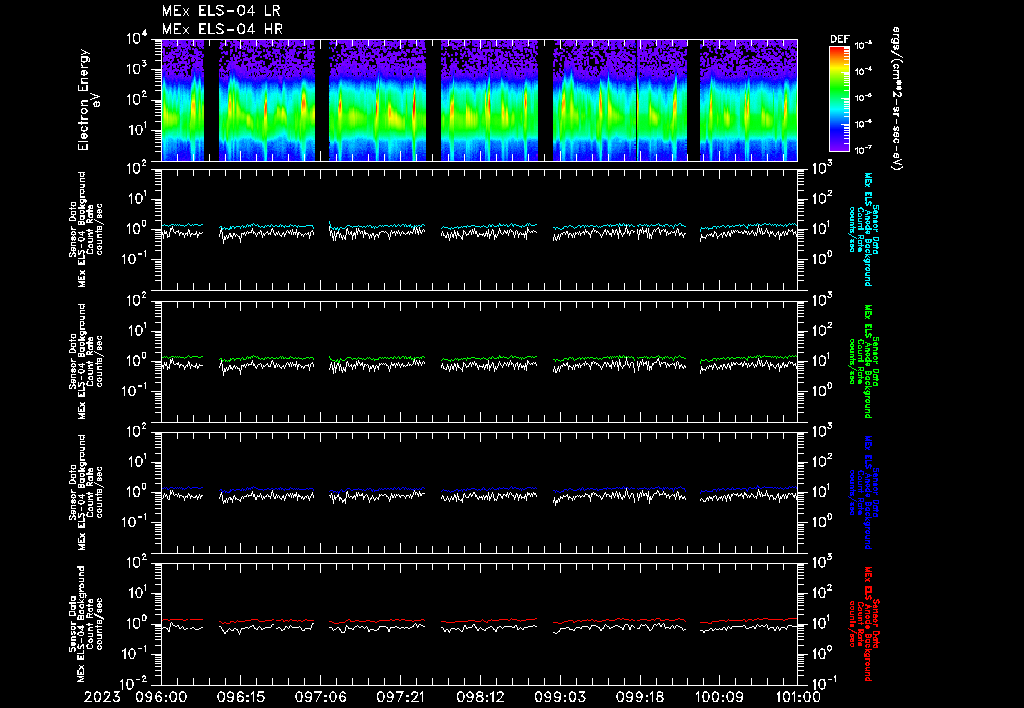The width and height of the screenshot is (1024, 708).
Task: Click the 096:00 time axis label
Action: coord(160,697)
